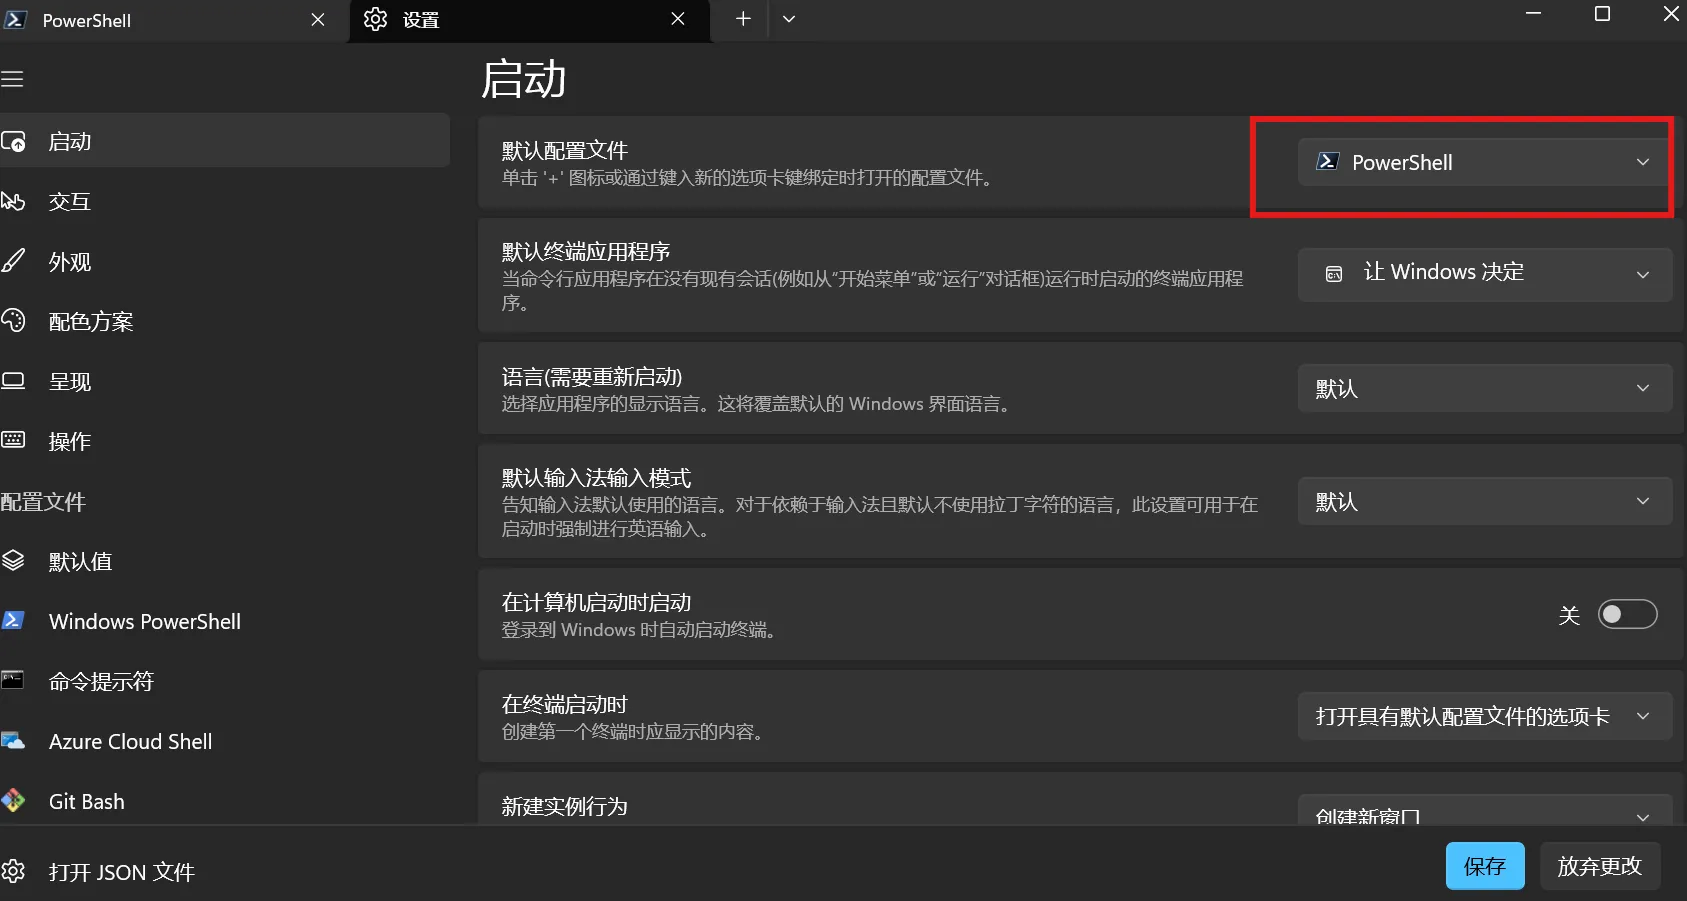The width and height of the screenshot is (1687, 901).
Task: Expand the 默认配置文件 PowerShell dropdown
Action: [x=1484, y=162]
